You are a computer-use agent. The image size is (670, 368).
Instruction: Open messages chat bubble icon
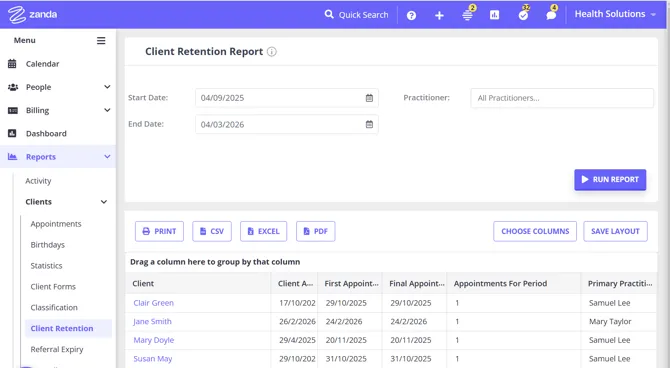551,15
